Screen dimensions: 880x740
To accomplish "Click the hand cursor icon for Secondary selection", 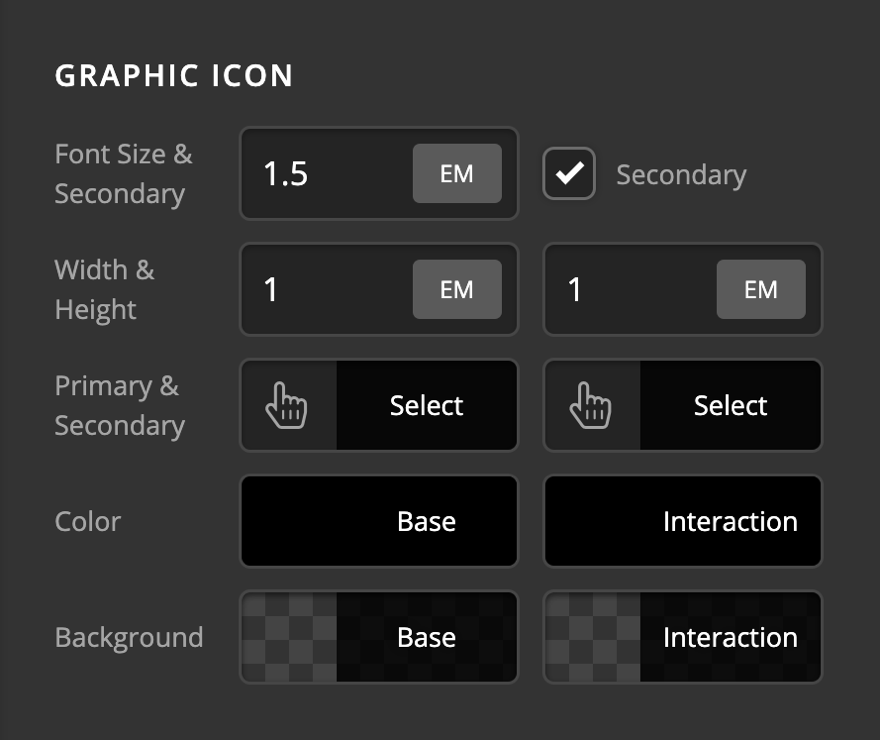I will (591, 405).
